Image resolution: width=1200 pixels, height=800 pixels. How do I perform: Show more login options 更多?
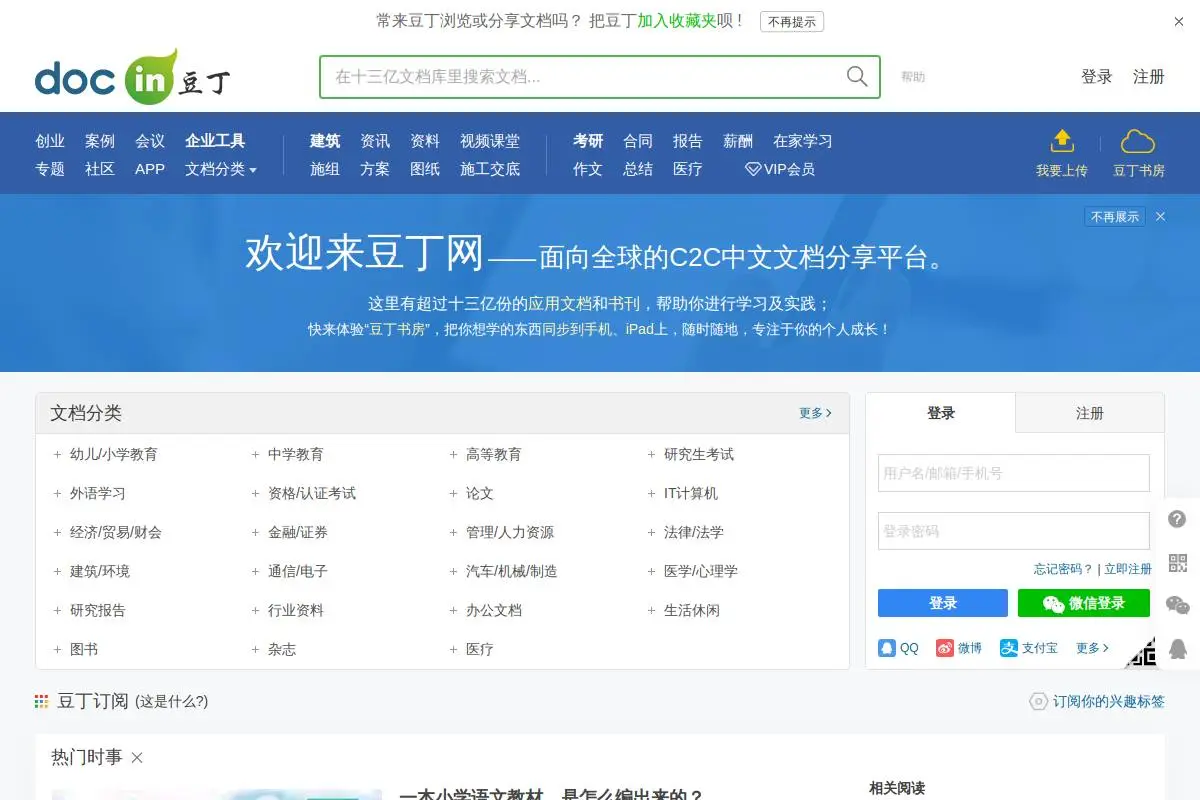pos(1092,648)
